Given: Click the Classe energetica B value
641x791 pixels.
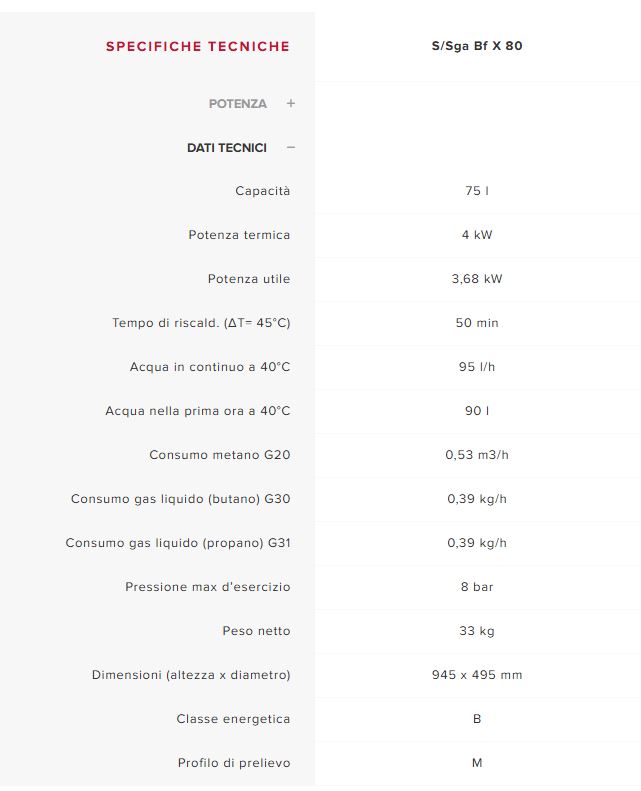Looking at the screenshot, I should 477,719.
